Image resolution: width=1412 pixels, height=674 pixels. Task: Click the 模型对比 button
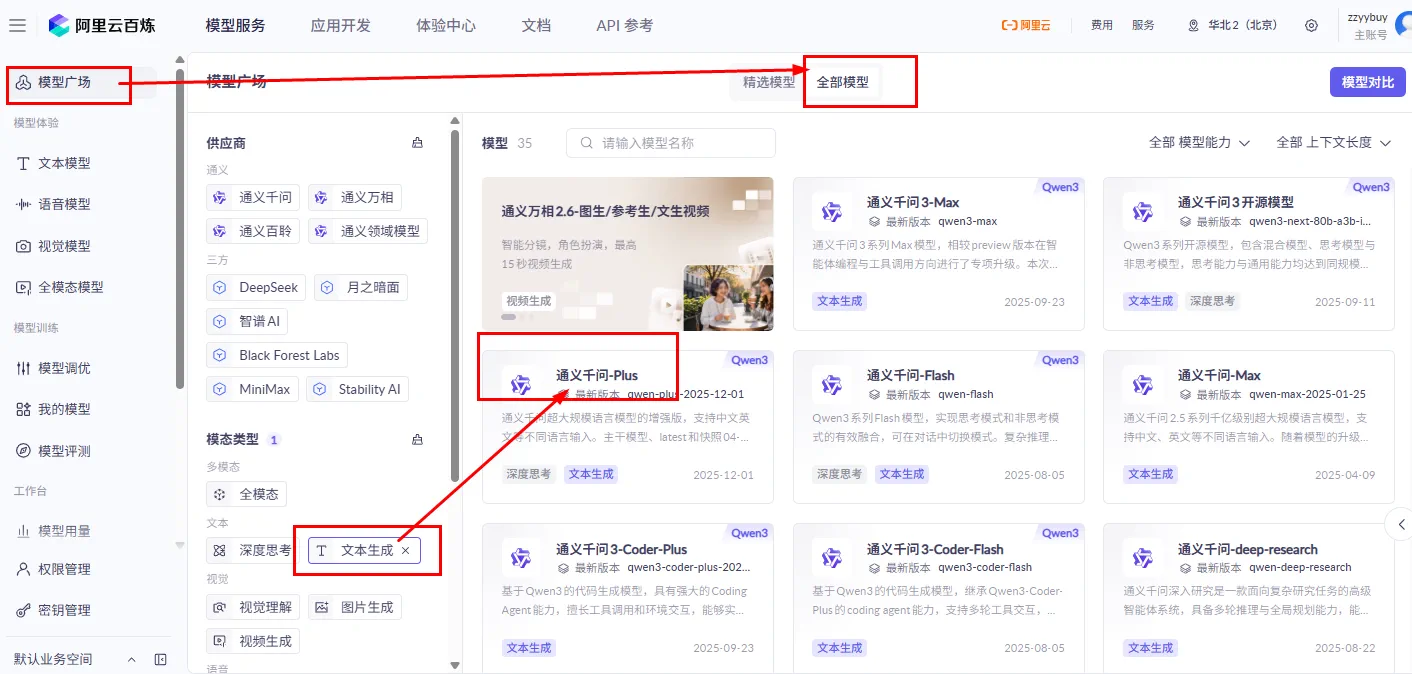(1367, 82)
